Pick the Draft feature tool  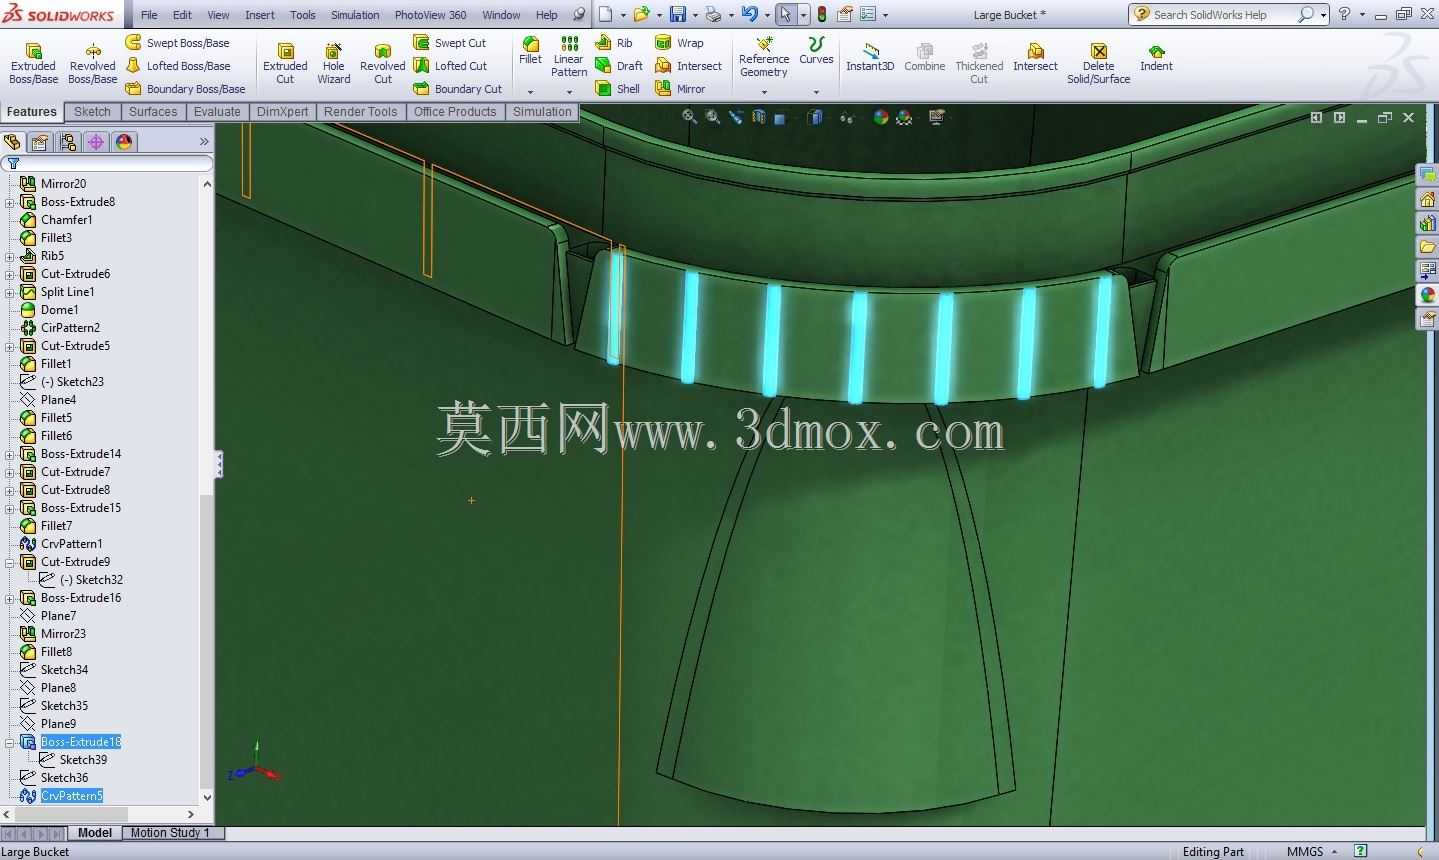coord(619,66)
